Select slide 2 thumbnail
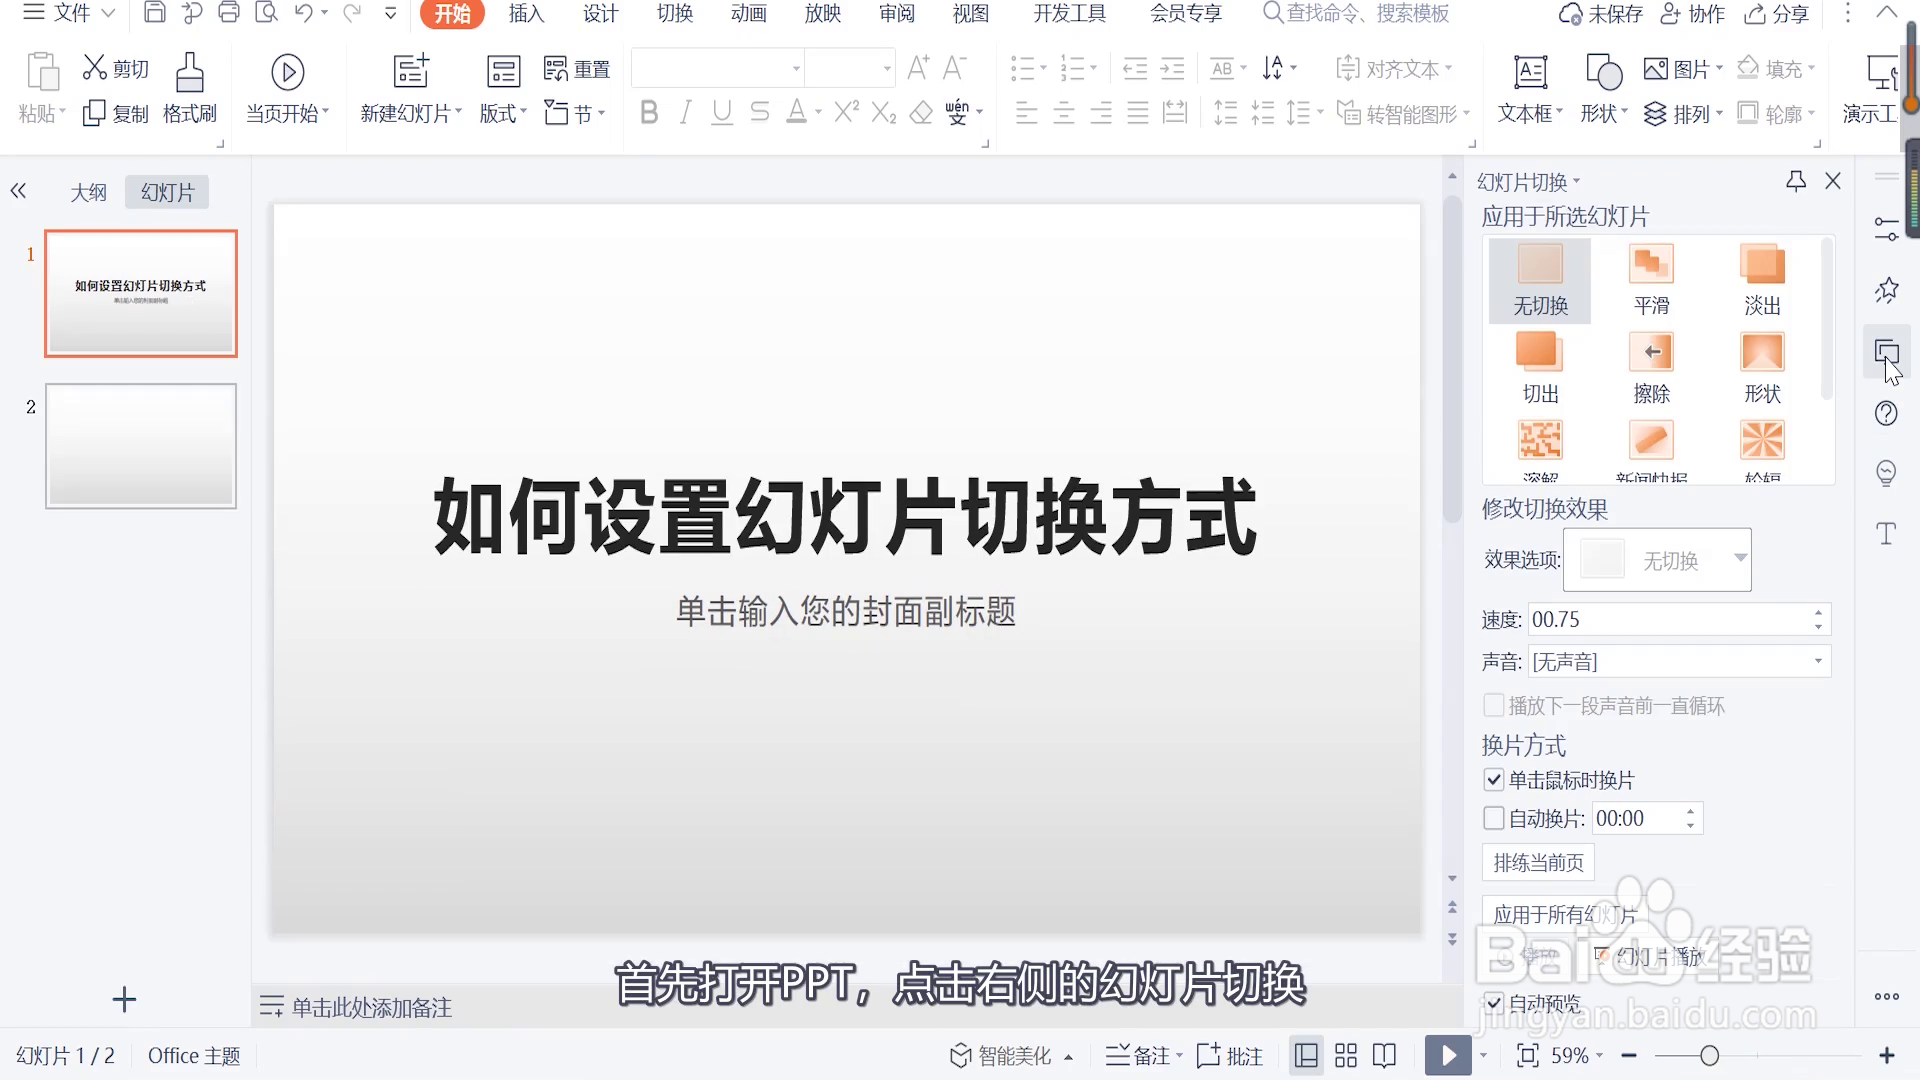This screenshot has width=1920, height=1080. click(x=141, y=446)
